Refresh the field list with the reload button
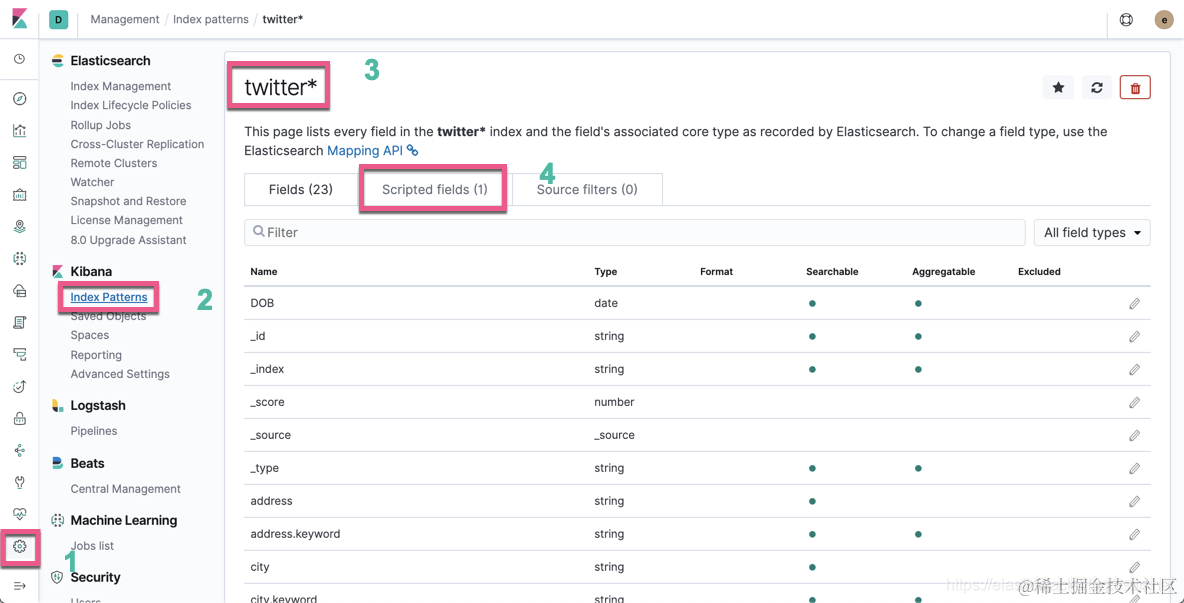 click(x=1096, y=88)
